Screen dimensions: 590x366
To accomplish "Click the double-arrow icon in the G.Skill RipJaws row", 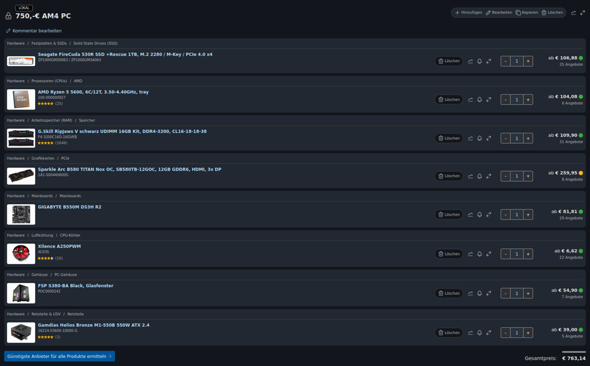I will (x=488, y=138).
